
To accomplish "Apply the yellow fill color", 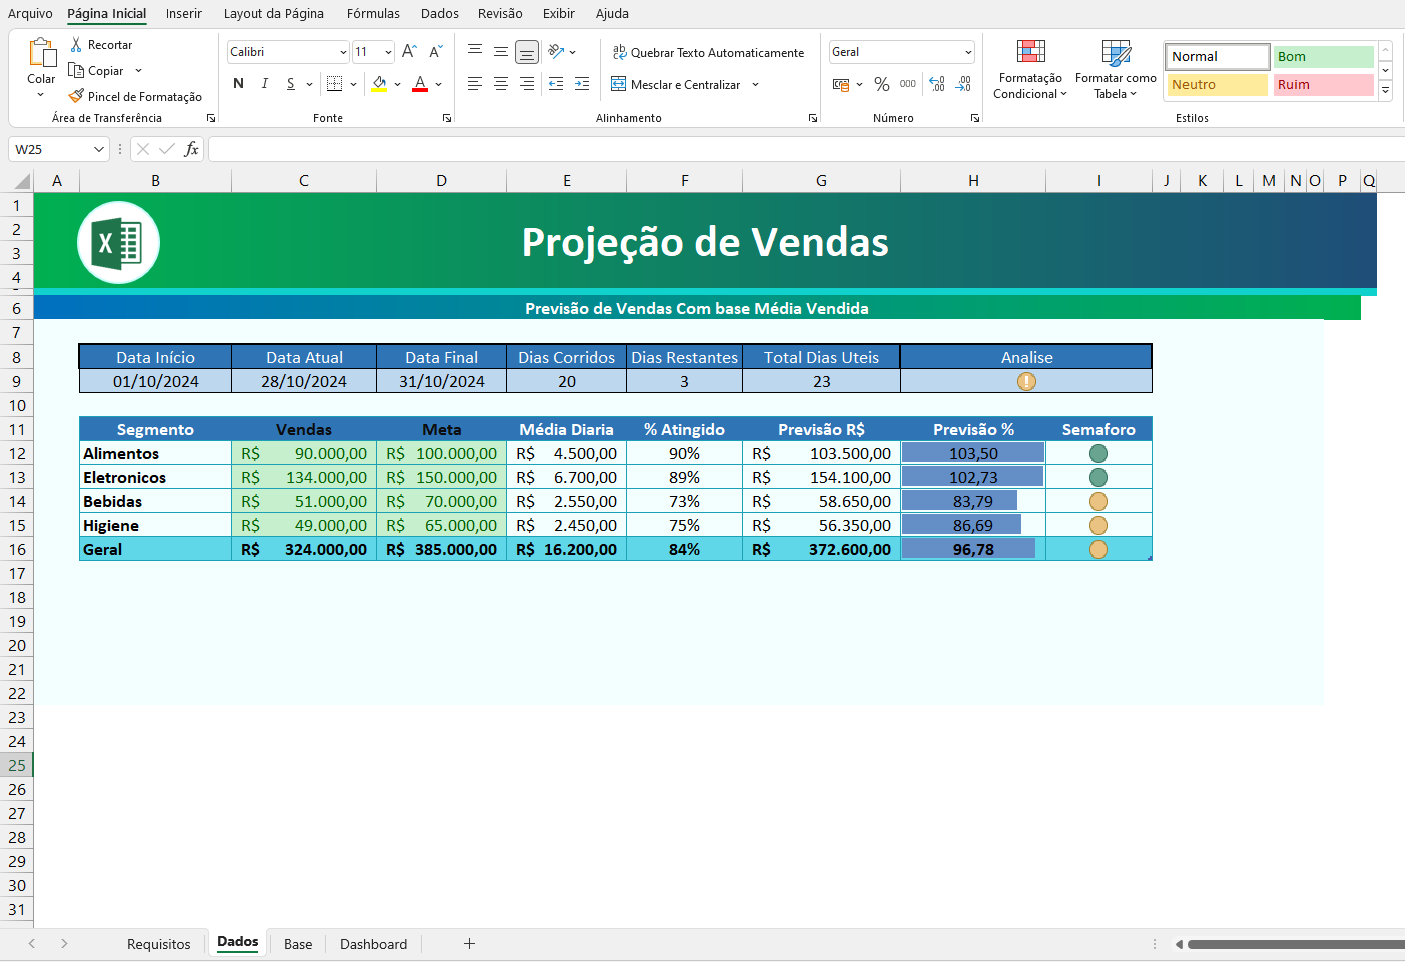I will [379, 84].
